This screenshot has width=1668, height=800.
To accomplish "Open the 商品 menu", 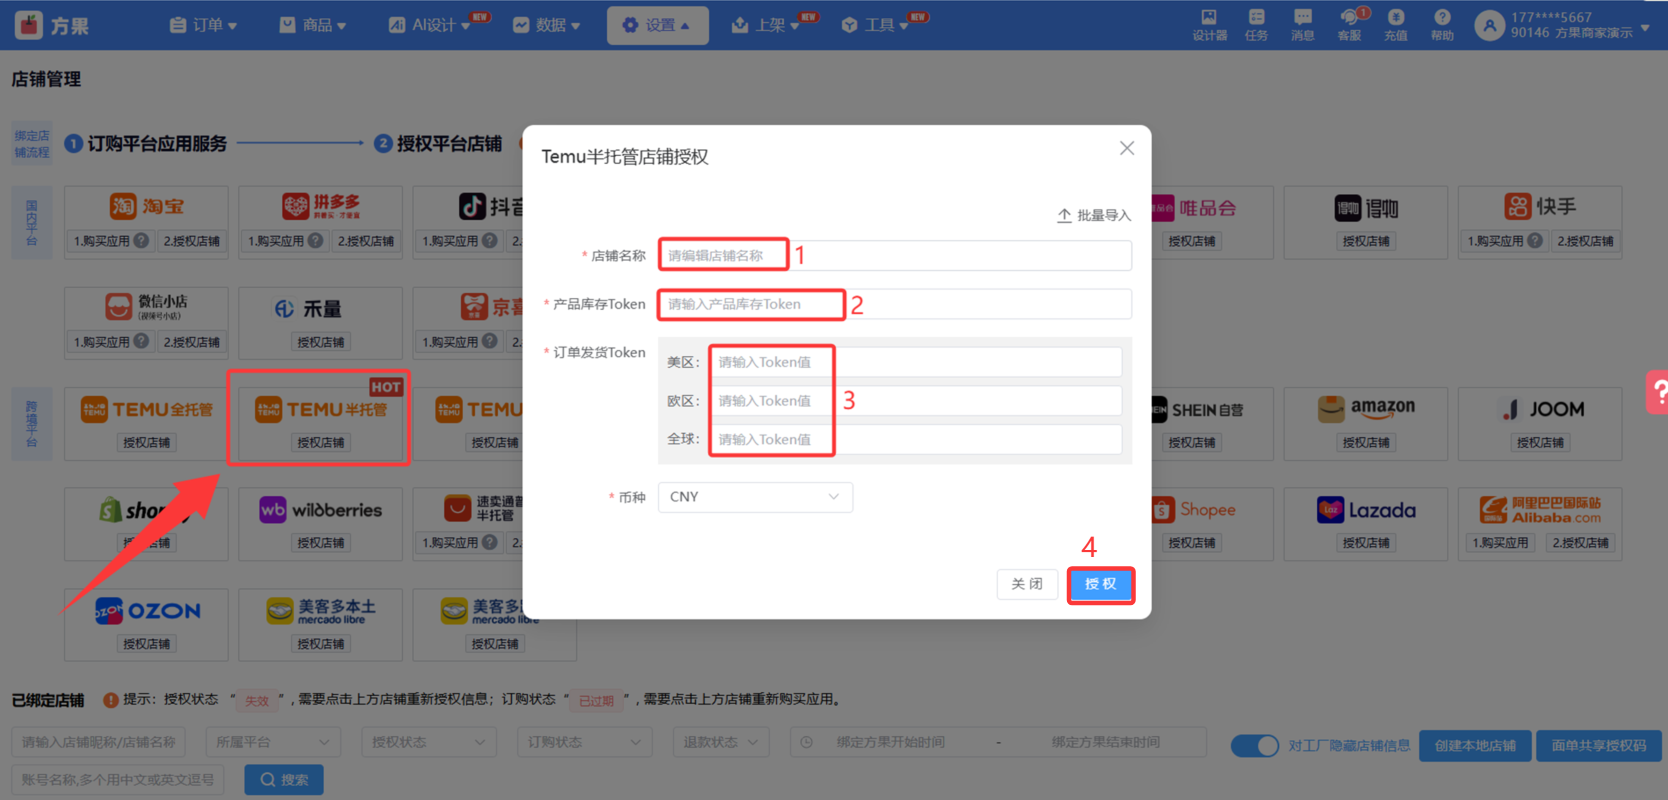I will [x=313, y=25].
